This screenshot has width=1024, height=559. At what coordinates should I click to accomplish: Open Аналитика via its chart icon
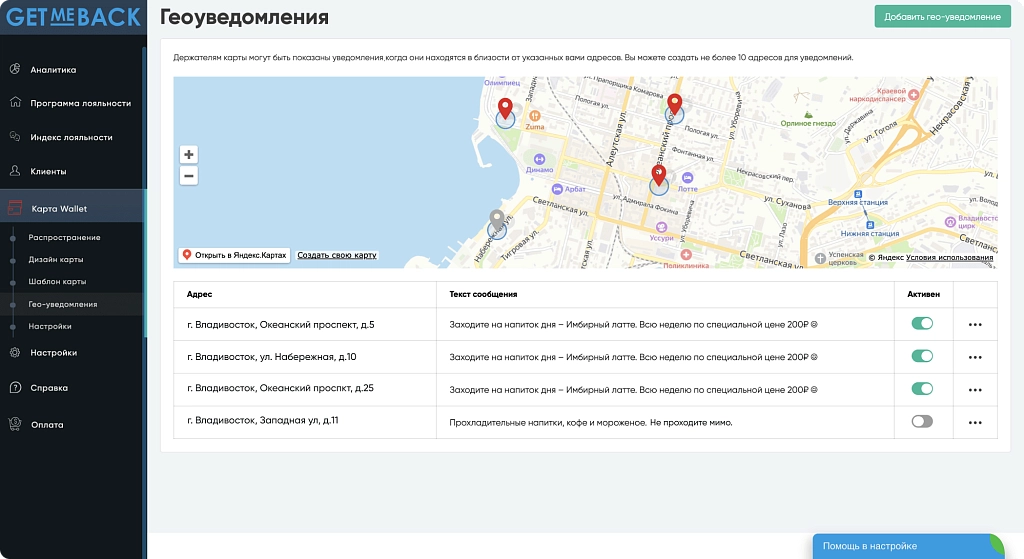pos(15,69)
